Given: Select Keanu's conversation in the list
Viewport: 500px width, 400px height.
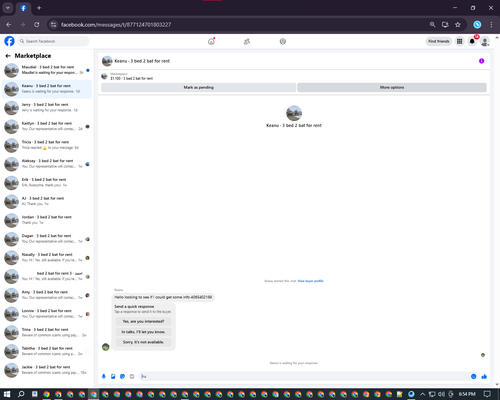Looking at the screenshot, I should point(47,89).
